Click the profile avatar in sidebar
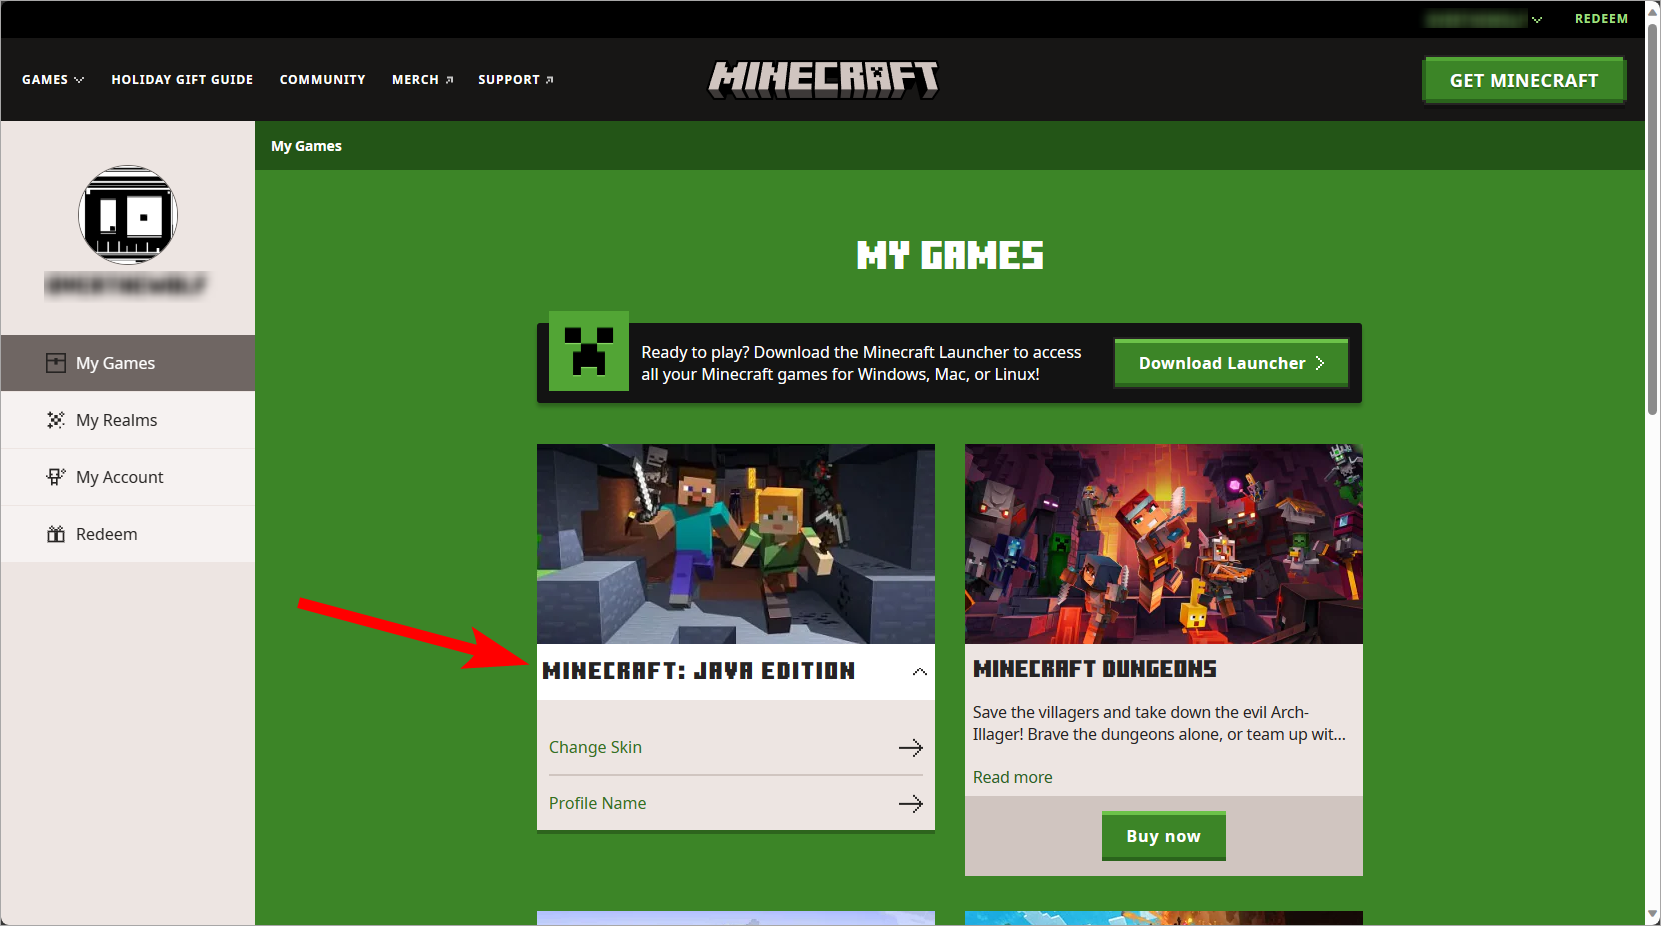 coord(128,215)
